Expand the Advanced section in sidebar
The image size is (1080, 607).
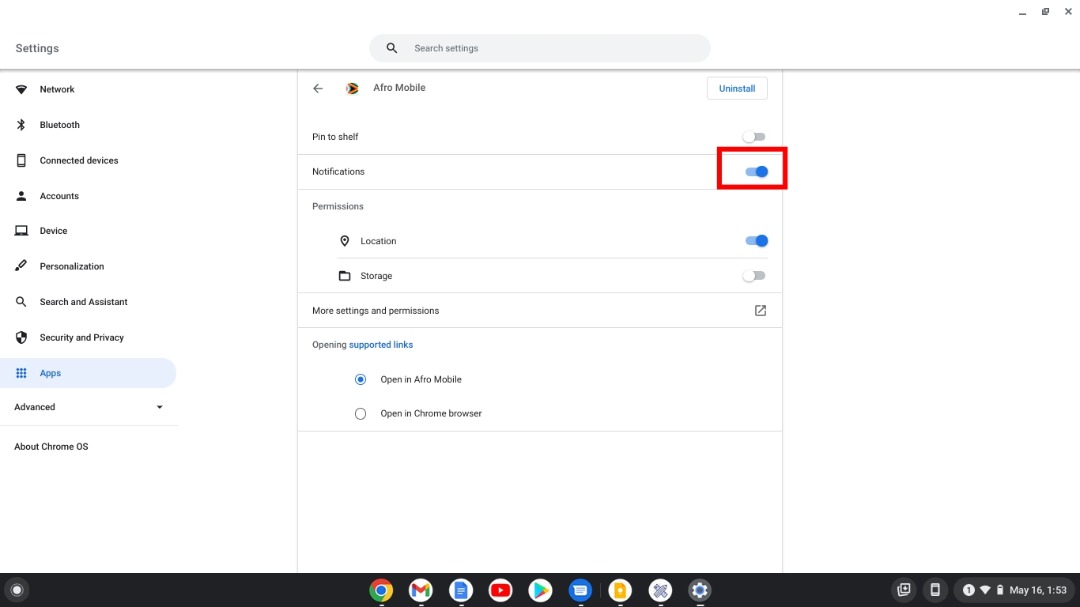click(88, 407)
